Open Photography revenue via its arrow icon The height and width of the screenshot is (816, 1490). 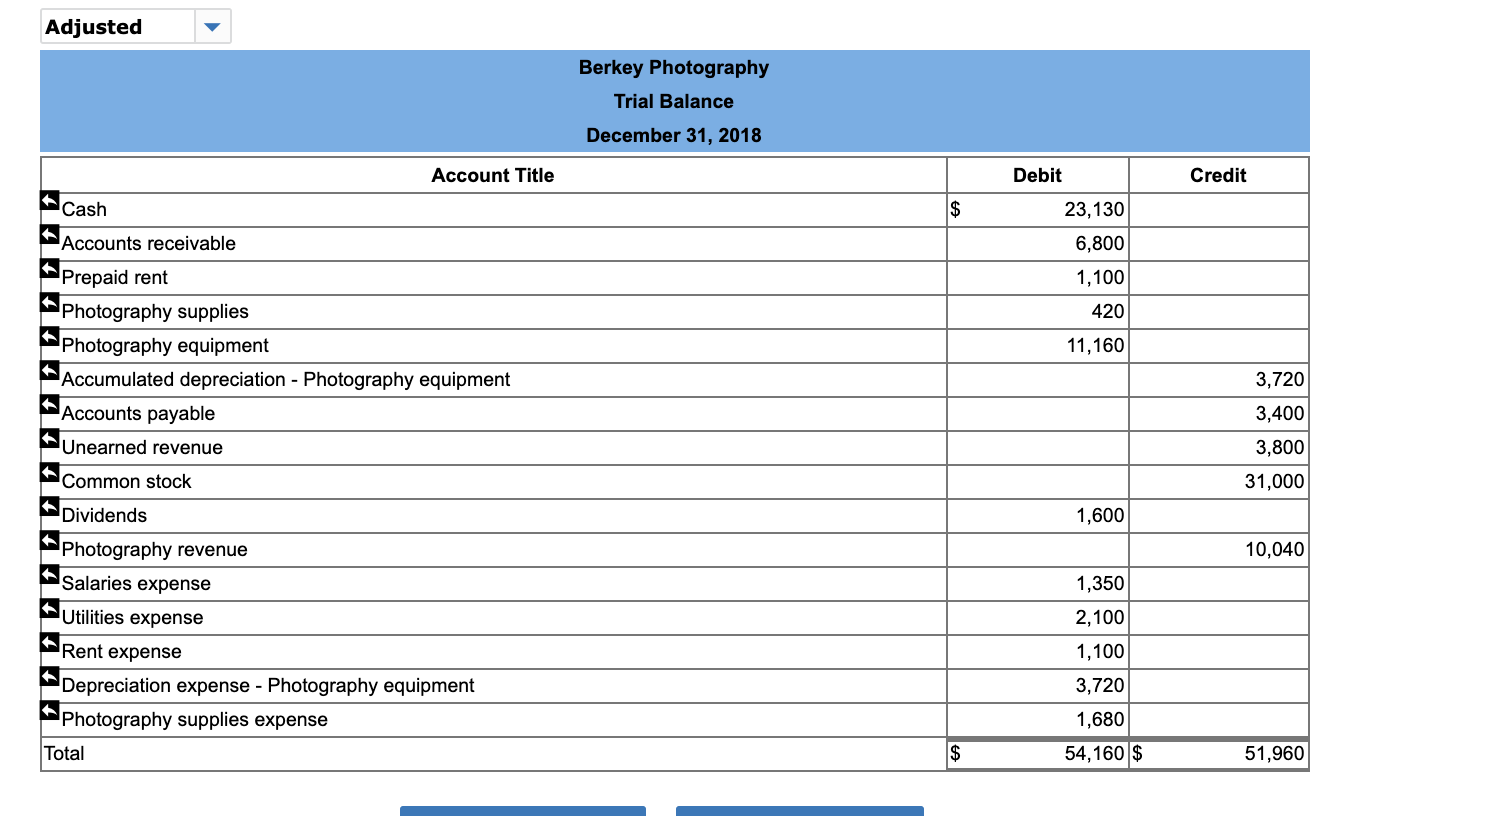point(50,541)
